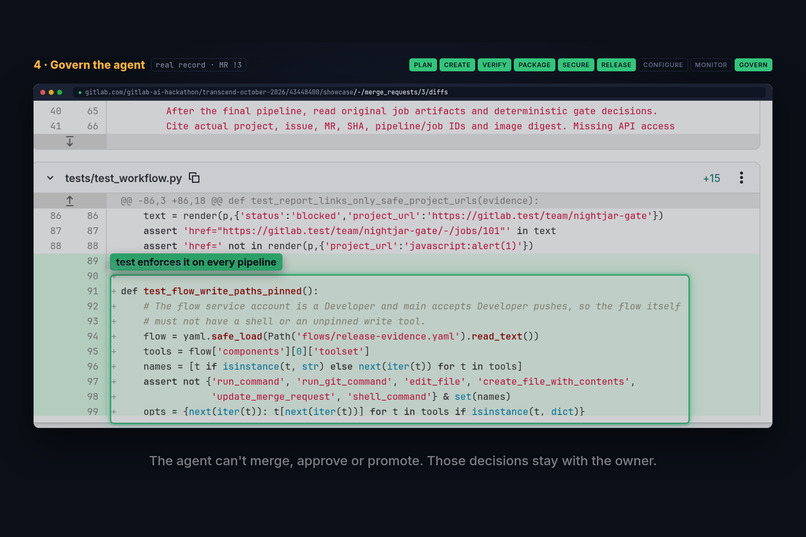
Task: Select the SECURE stage badge
Action: [576, 65]
